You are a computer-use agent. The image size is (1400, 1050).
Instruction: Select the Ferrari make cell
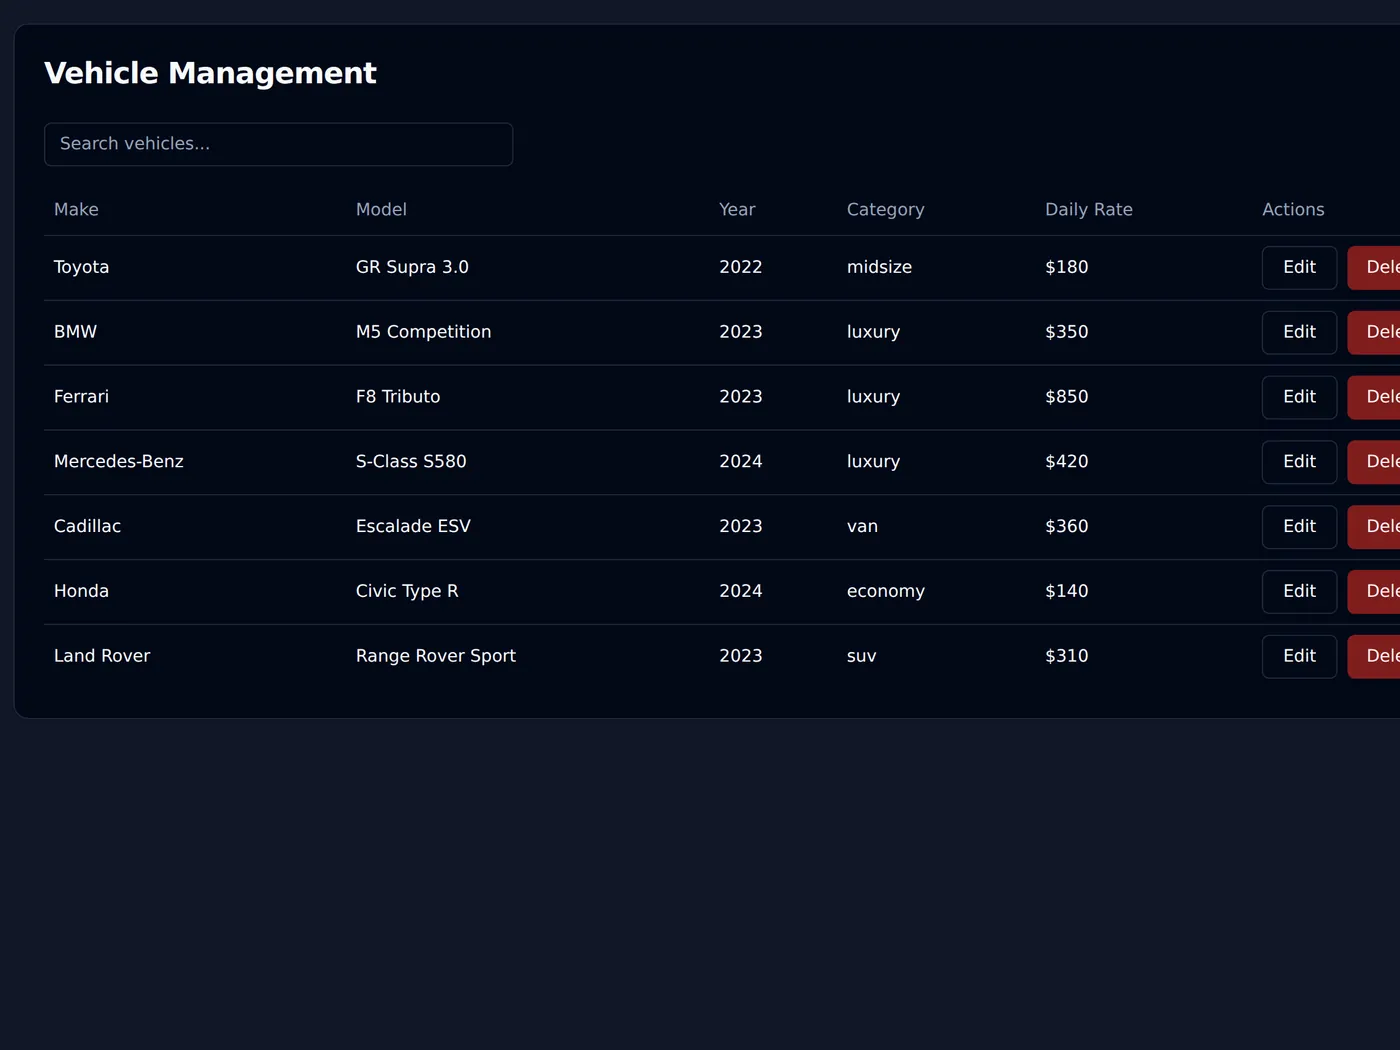click(x=81, y=397)
